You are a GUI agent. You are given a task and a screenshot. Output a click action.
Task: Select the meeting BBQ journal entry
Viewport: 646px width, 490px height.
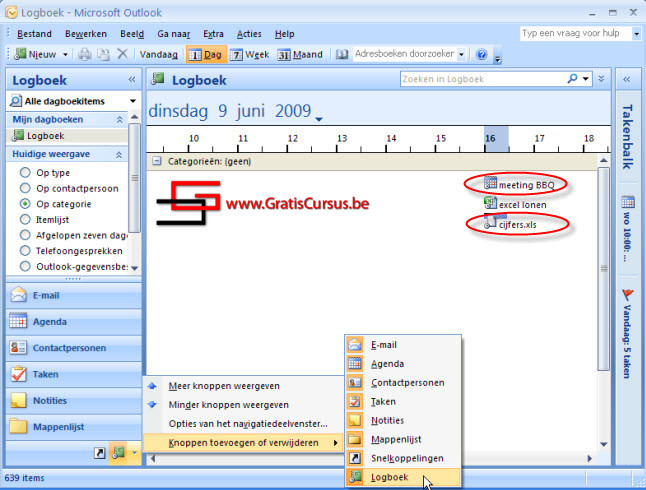coord(520,184)
